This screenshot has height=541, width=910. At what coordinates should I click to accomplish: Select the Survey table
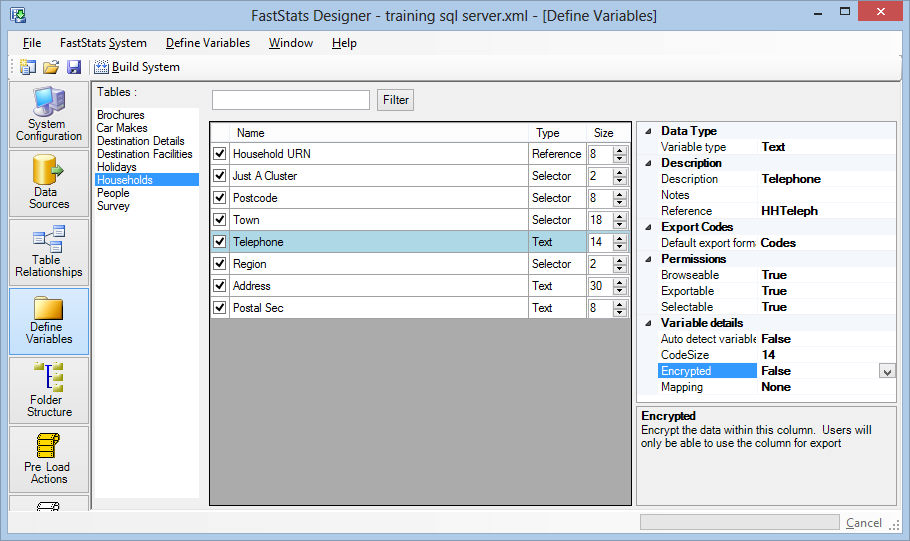[x=113, y=206]
